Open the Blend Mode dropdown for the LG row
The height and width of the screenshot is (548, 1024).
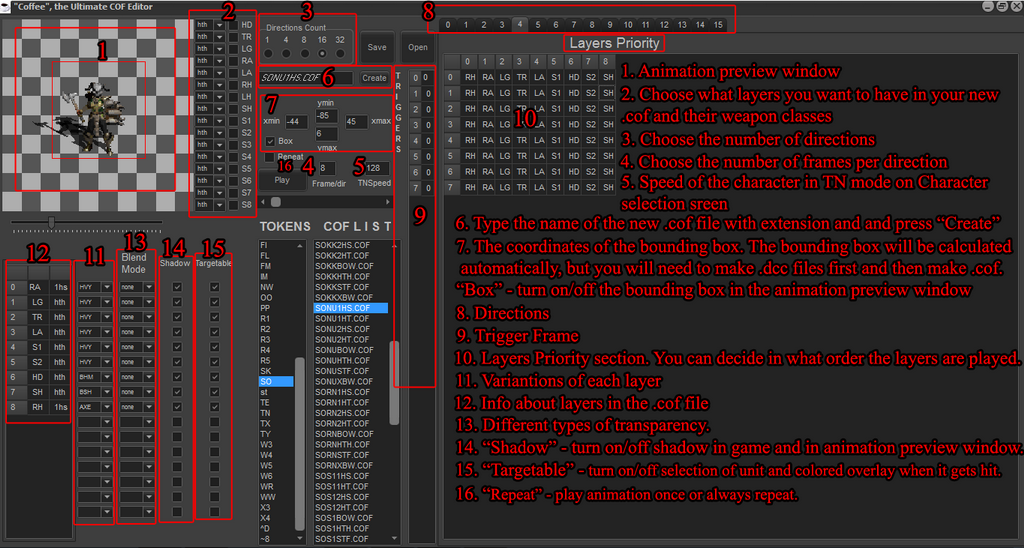pos(149,302)
